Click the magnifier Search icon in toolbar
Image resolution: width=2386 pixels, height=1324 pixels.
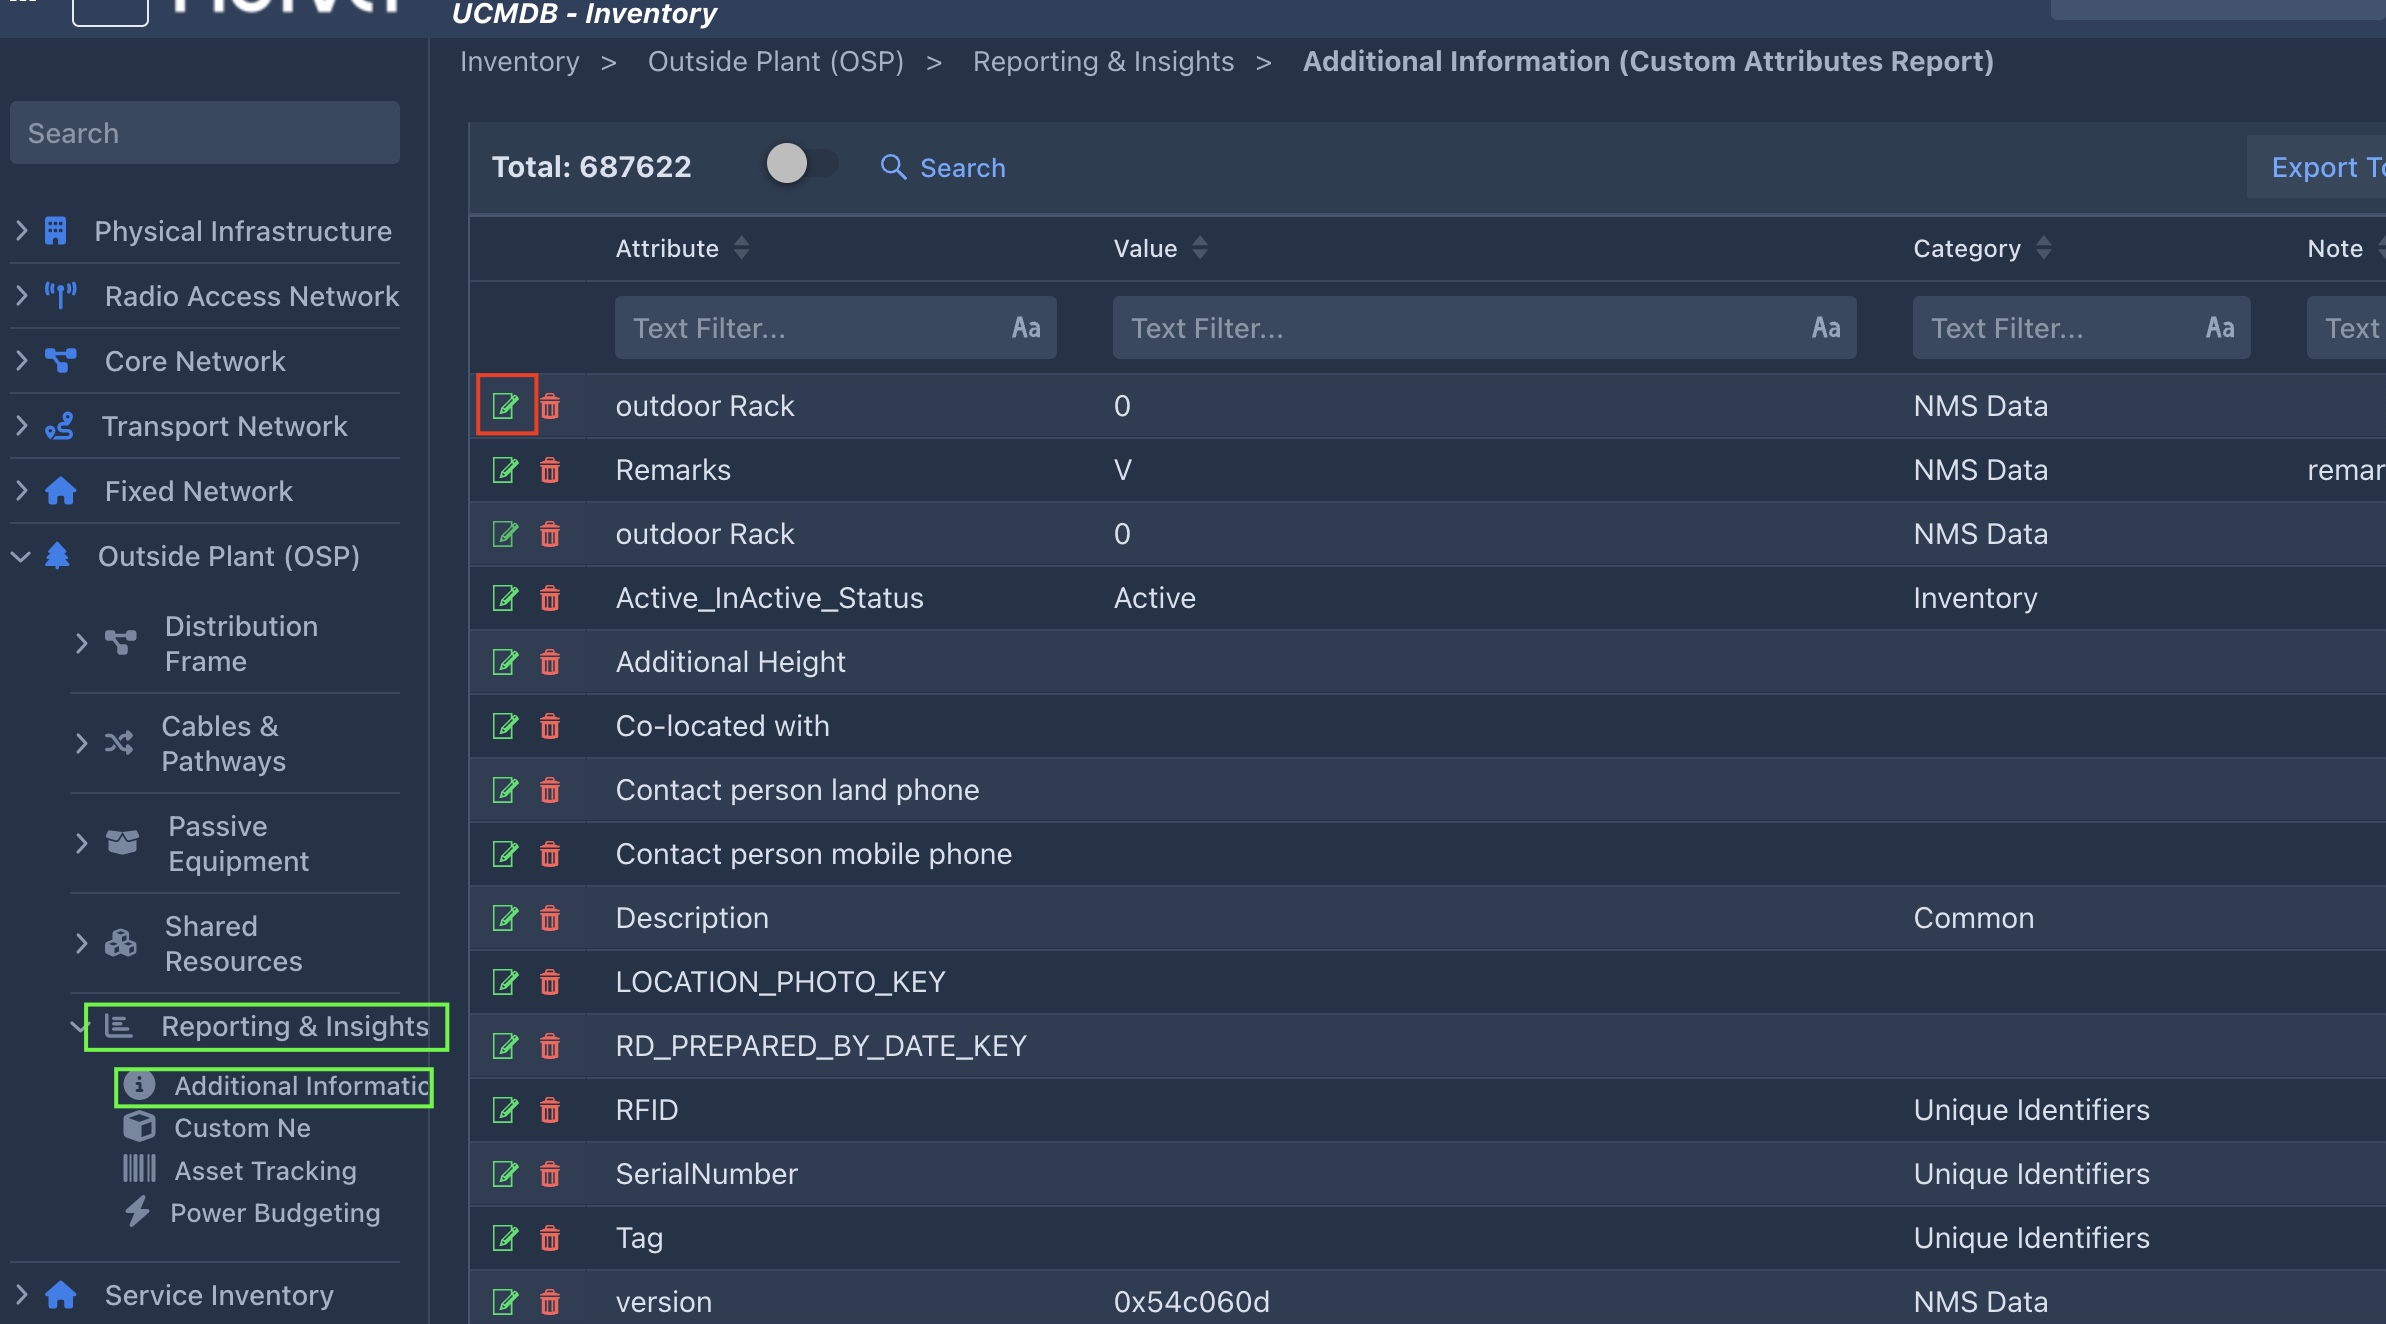(893, 167)
